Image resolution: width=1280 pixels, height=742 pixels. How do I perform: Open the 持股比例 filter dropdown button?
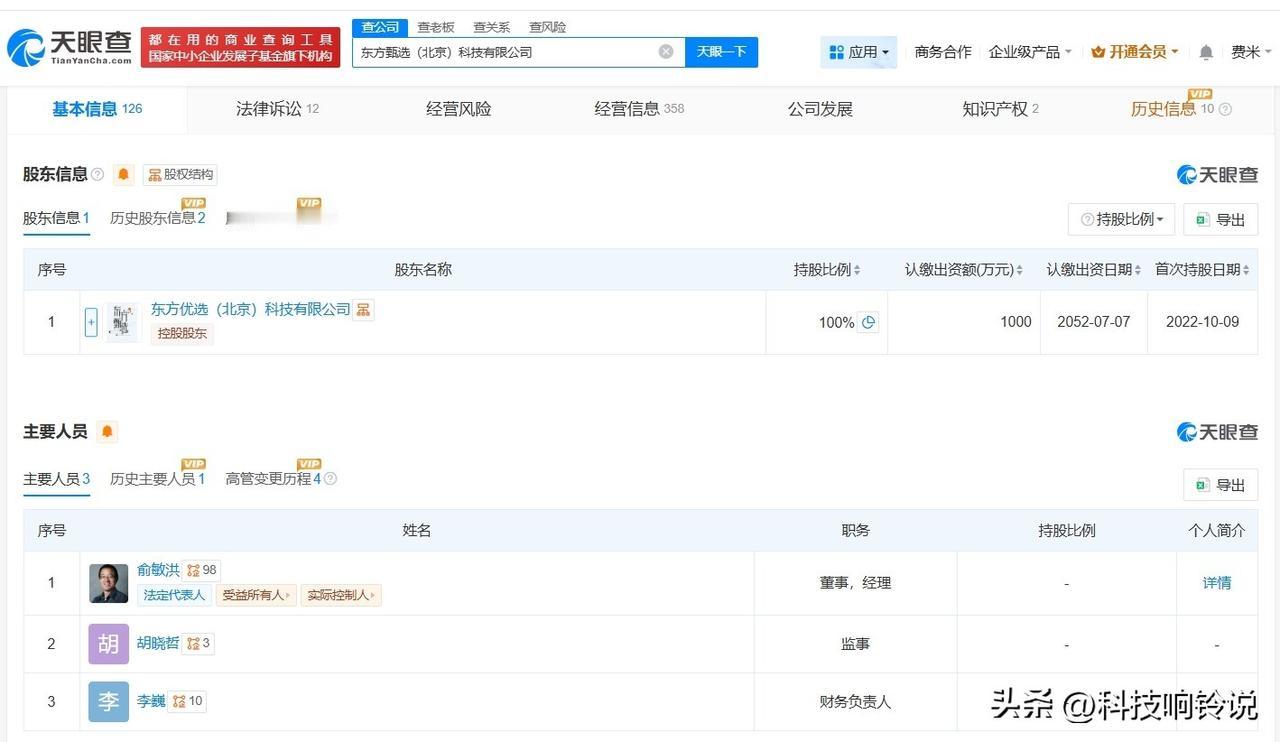[1121, 219]
